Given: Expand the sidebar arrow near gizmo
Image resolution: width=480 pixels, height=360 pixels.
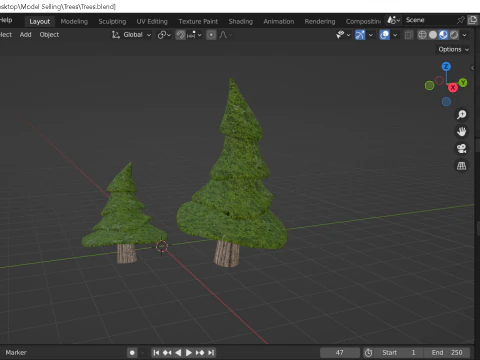Looking at the screenshot, I should tap(472, 68).
